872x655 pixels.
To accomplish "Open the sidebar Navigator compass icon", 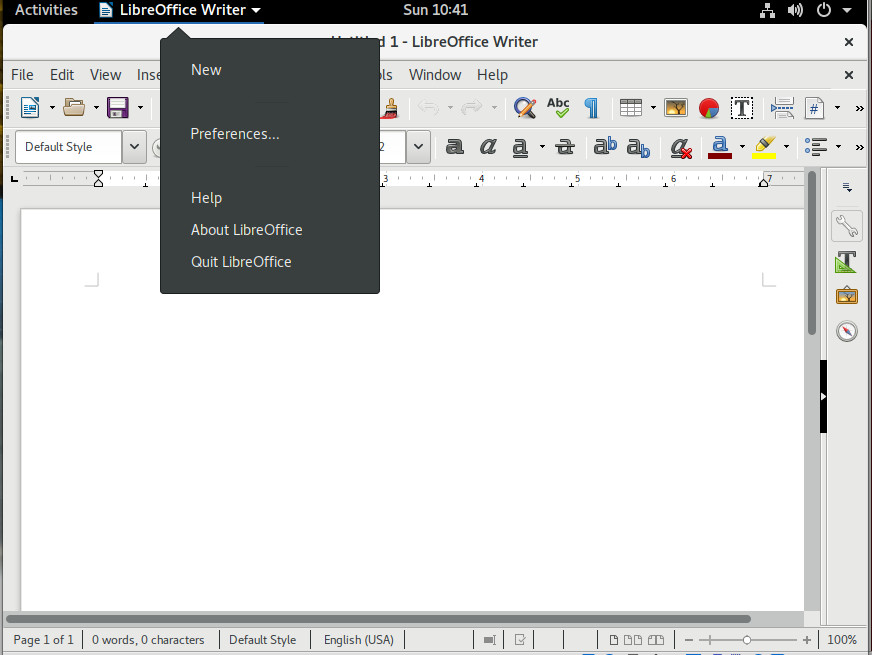I will 847,331.
